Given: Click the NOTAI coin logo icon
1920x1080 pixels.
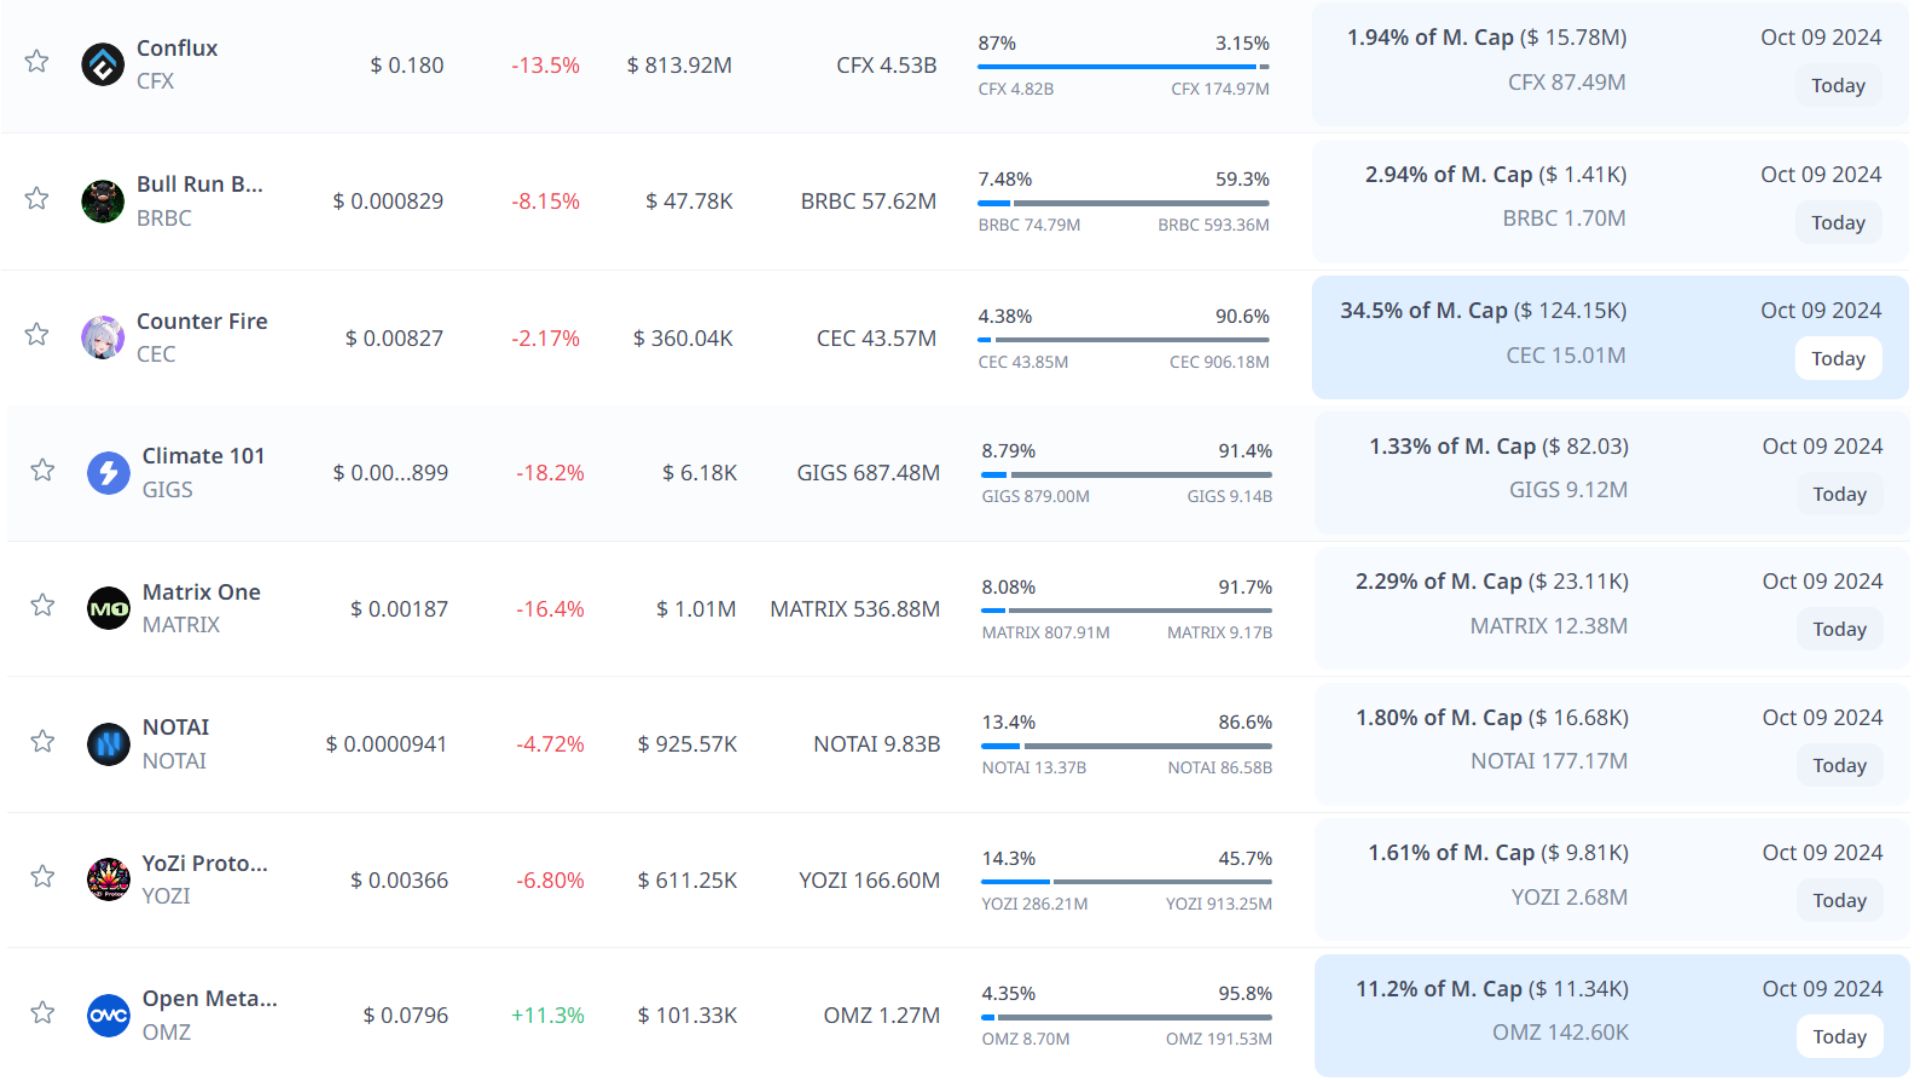Looking at the screenshot, I should (108, 744).
